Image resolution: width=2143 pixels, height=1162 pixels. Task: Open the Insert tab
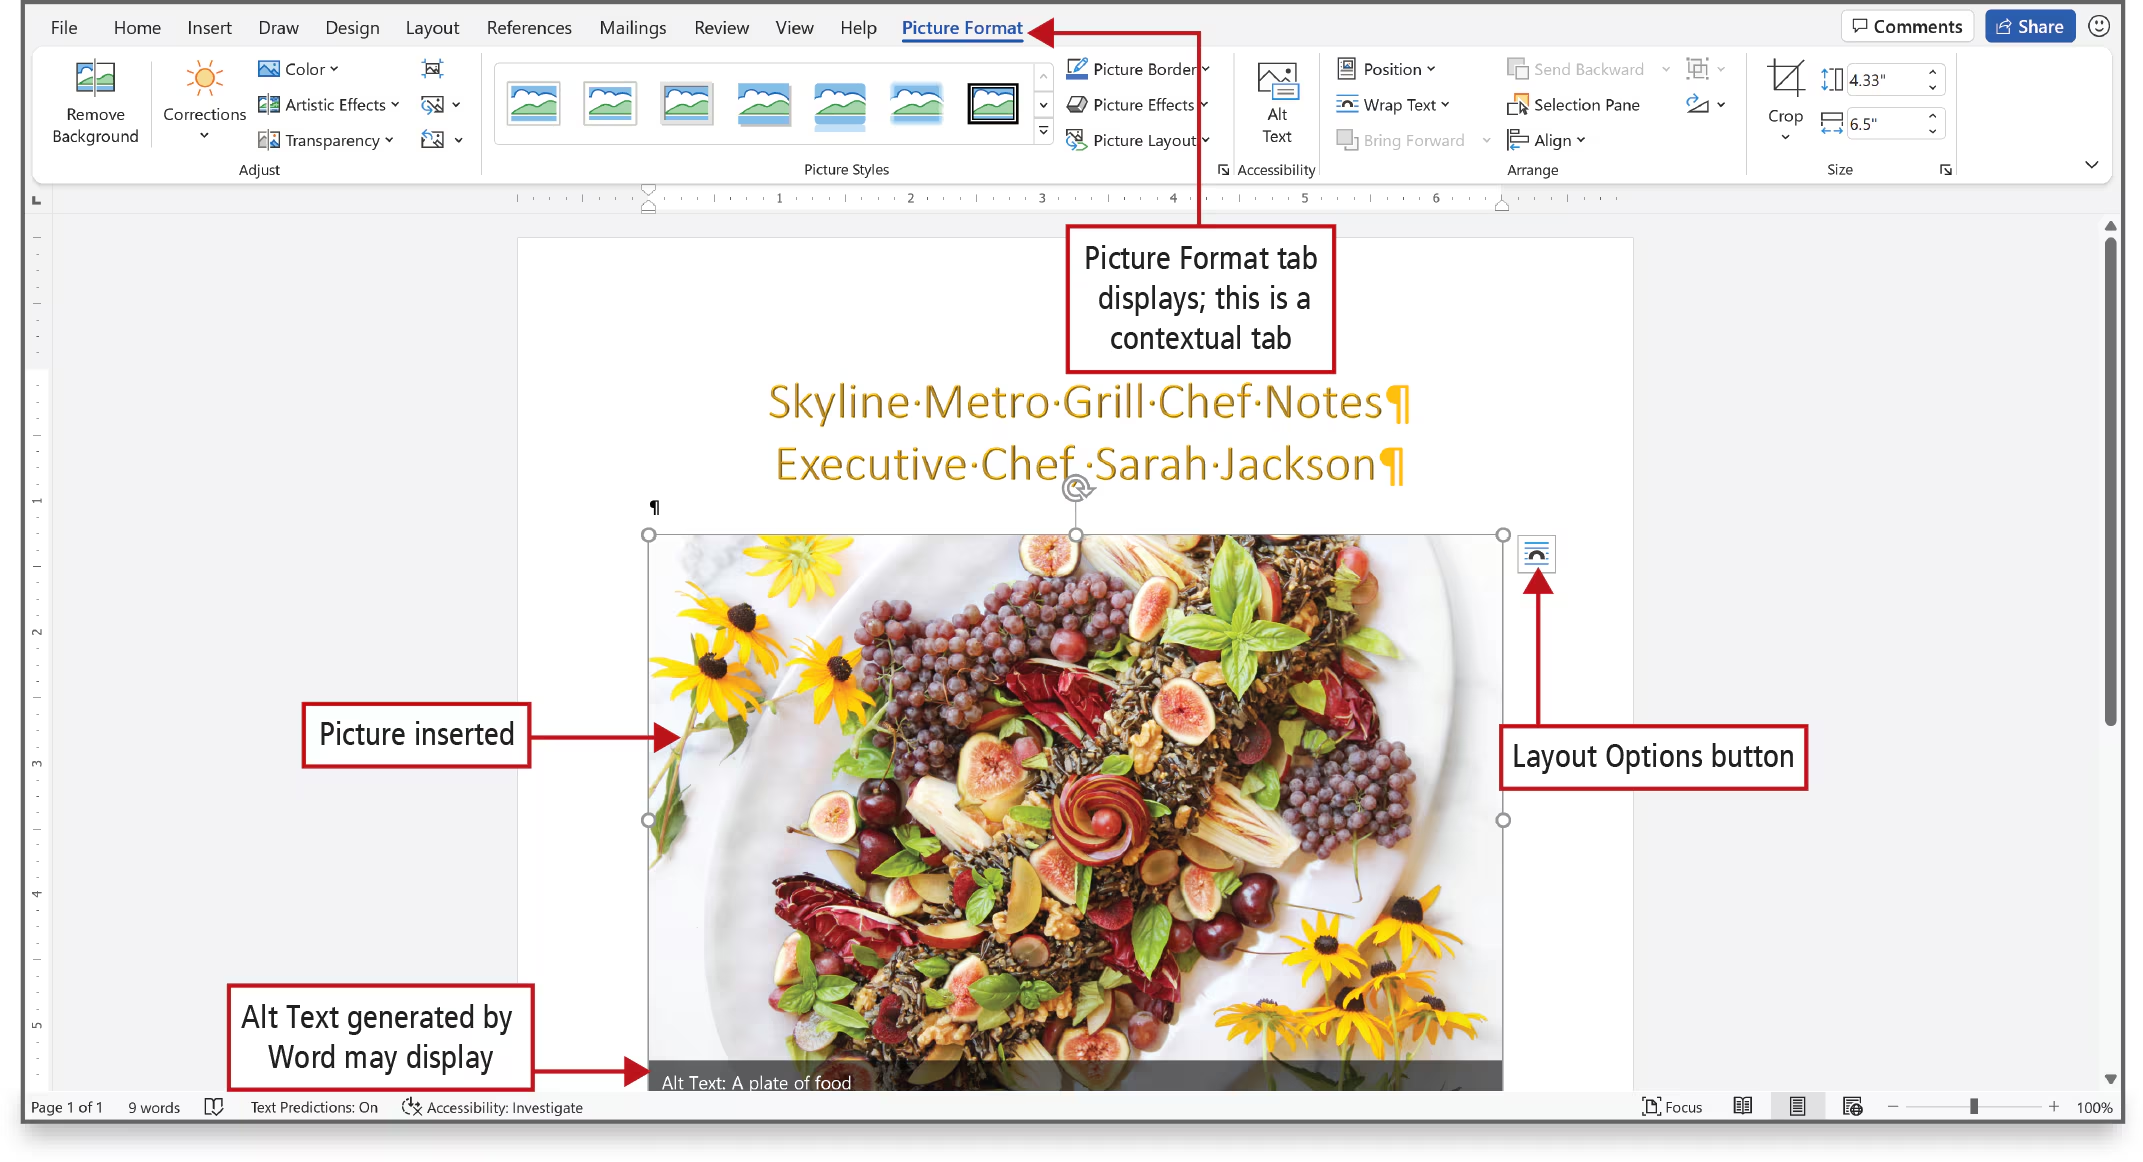209,28
